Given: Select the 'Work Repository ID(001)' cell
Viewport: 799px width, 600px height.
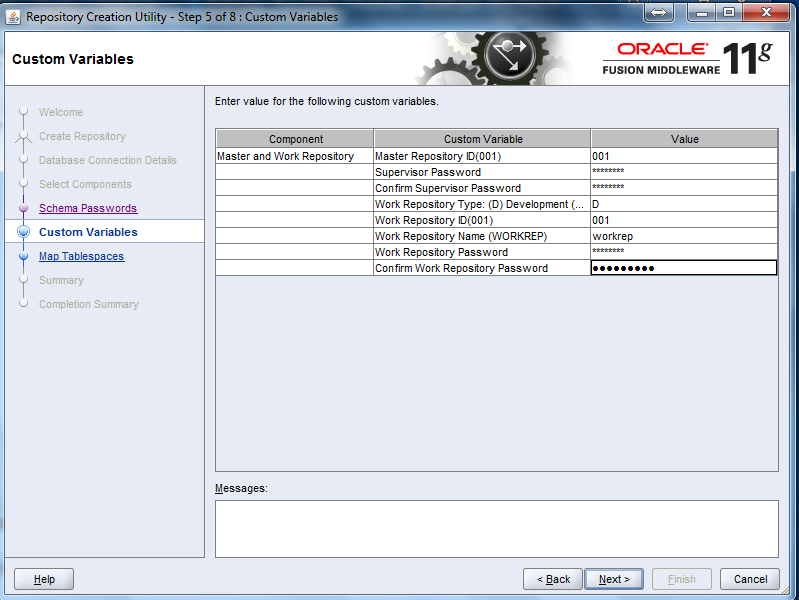Looking at the screenshot, I should click(x=482, y=220).
